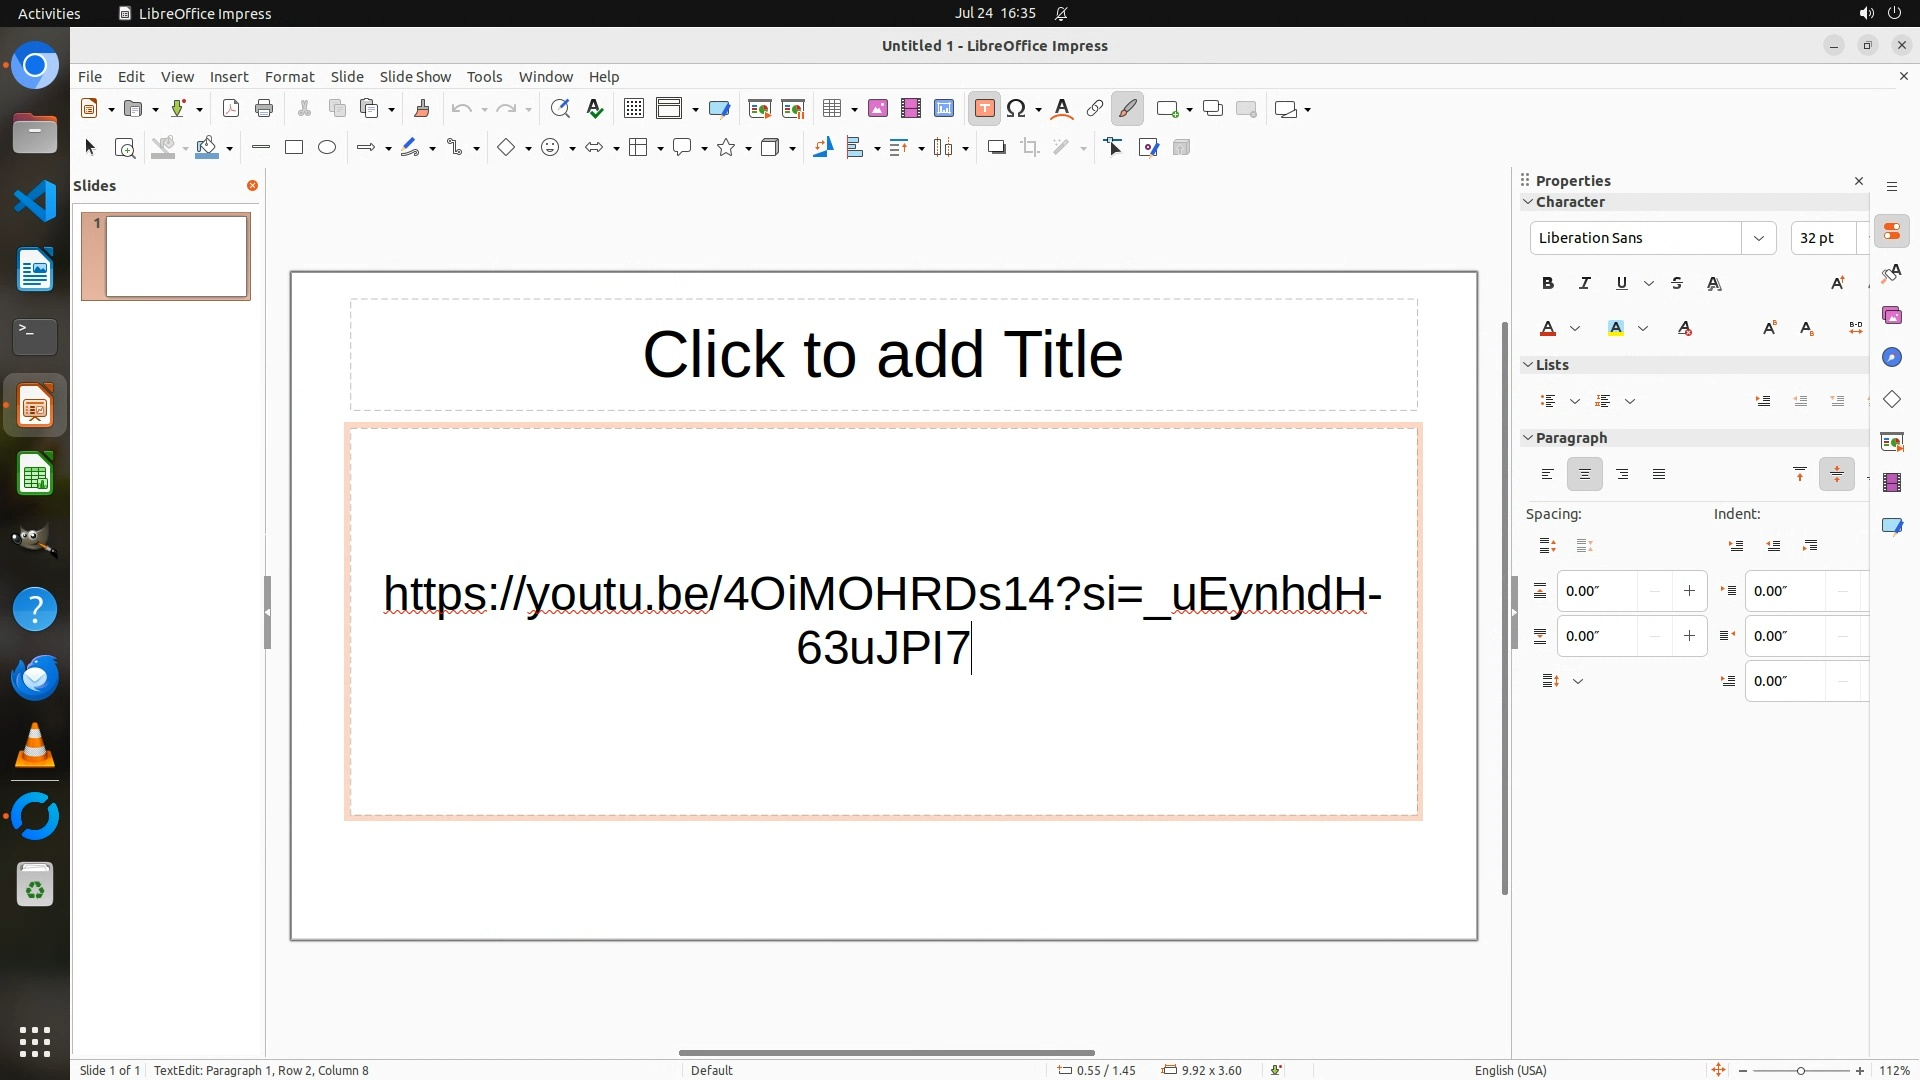Image resolution: width=1920 pixels, height=1080 pixels.
Task: Open the Fontwork text icon
Action: point(1062,109)
